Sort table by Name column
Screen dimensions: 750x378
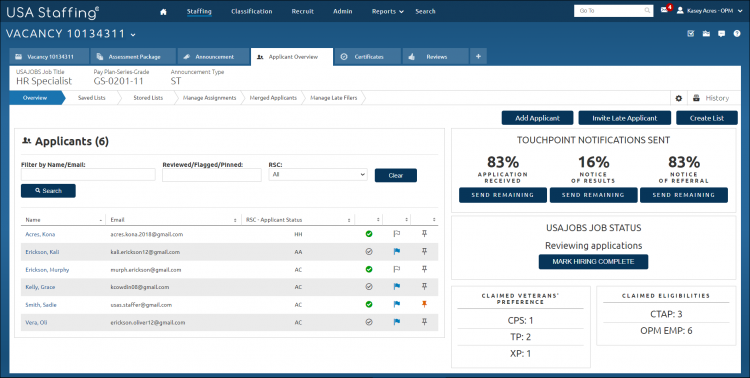tap(64, 220)
